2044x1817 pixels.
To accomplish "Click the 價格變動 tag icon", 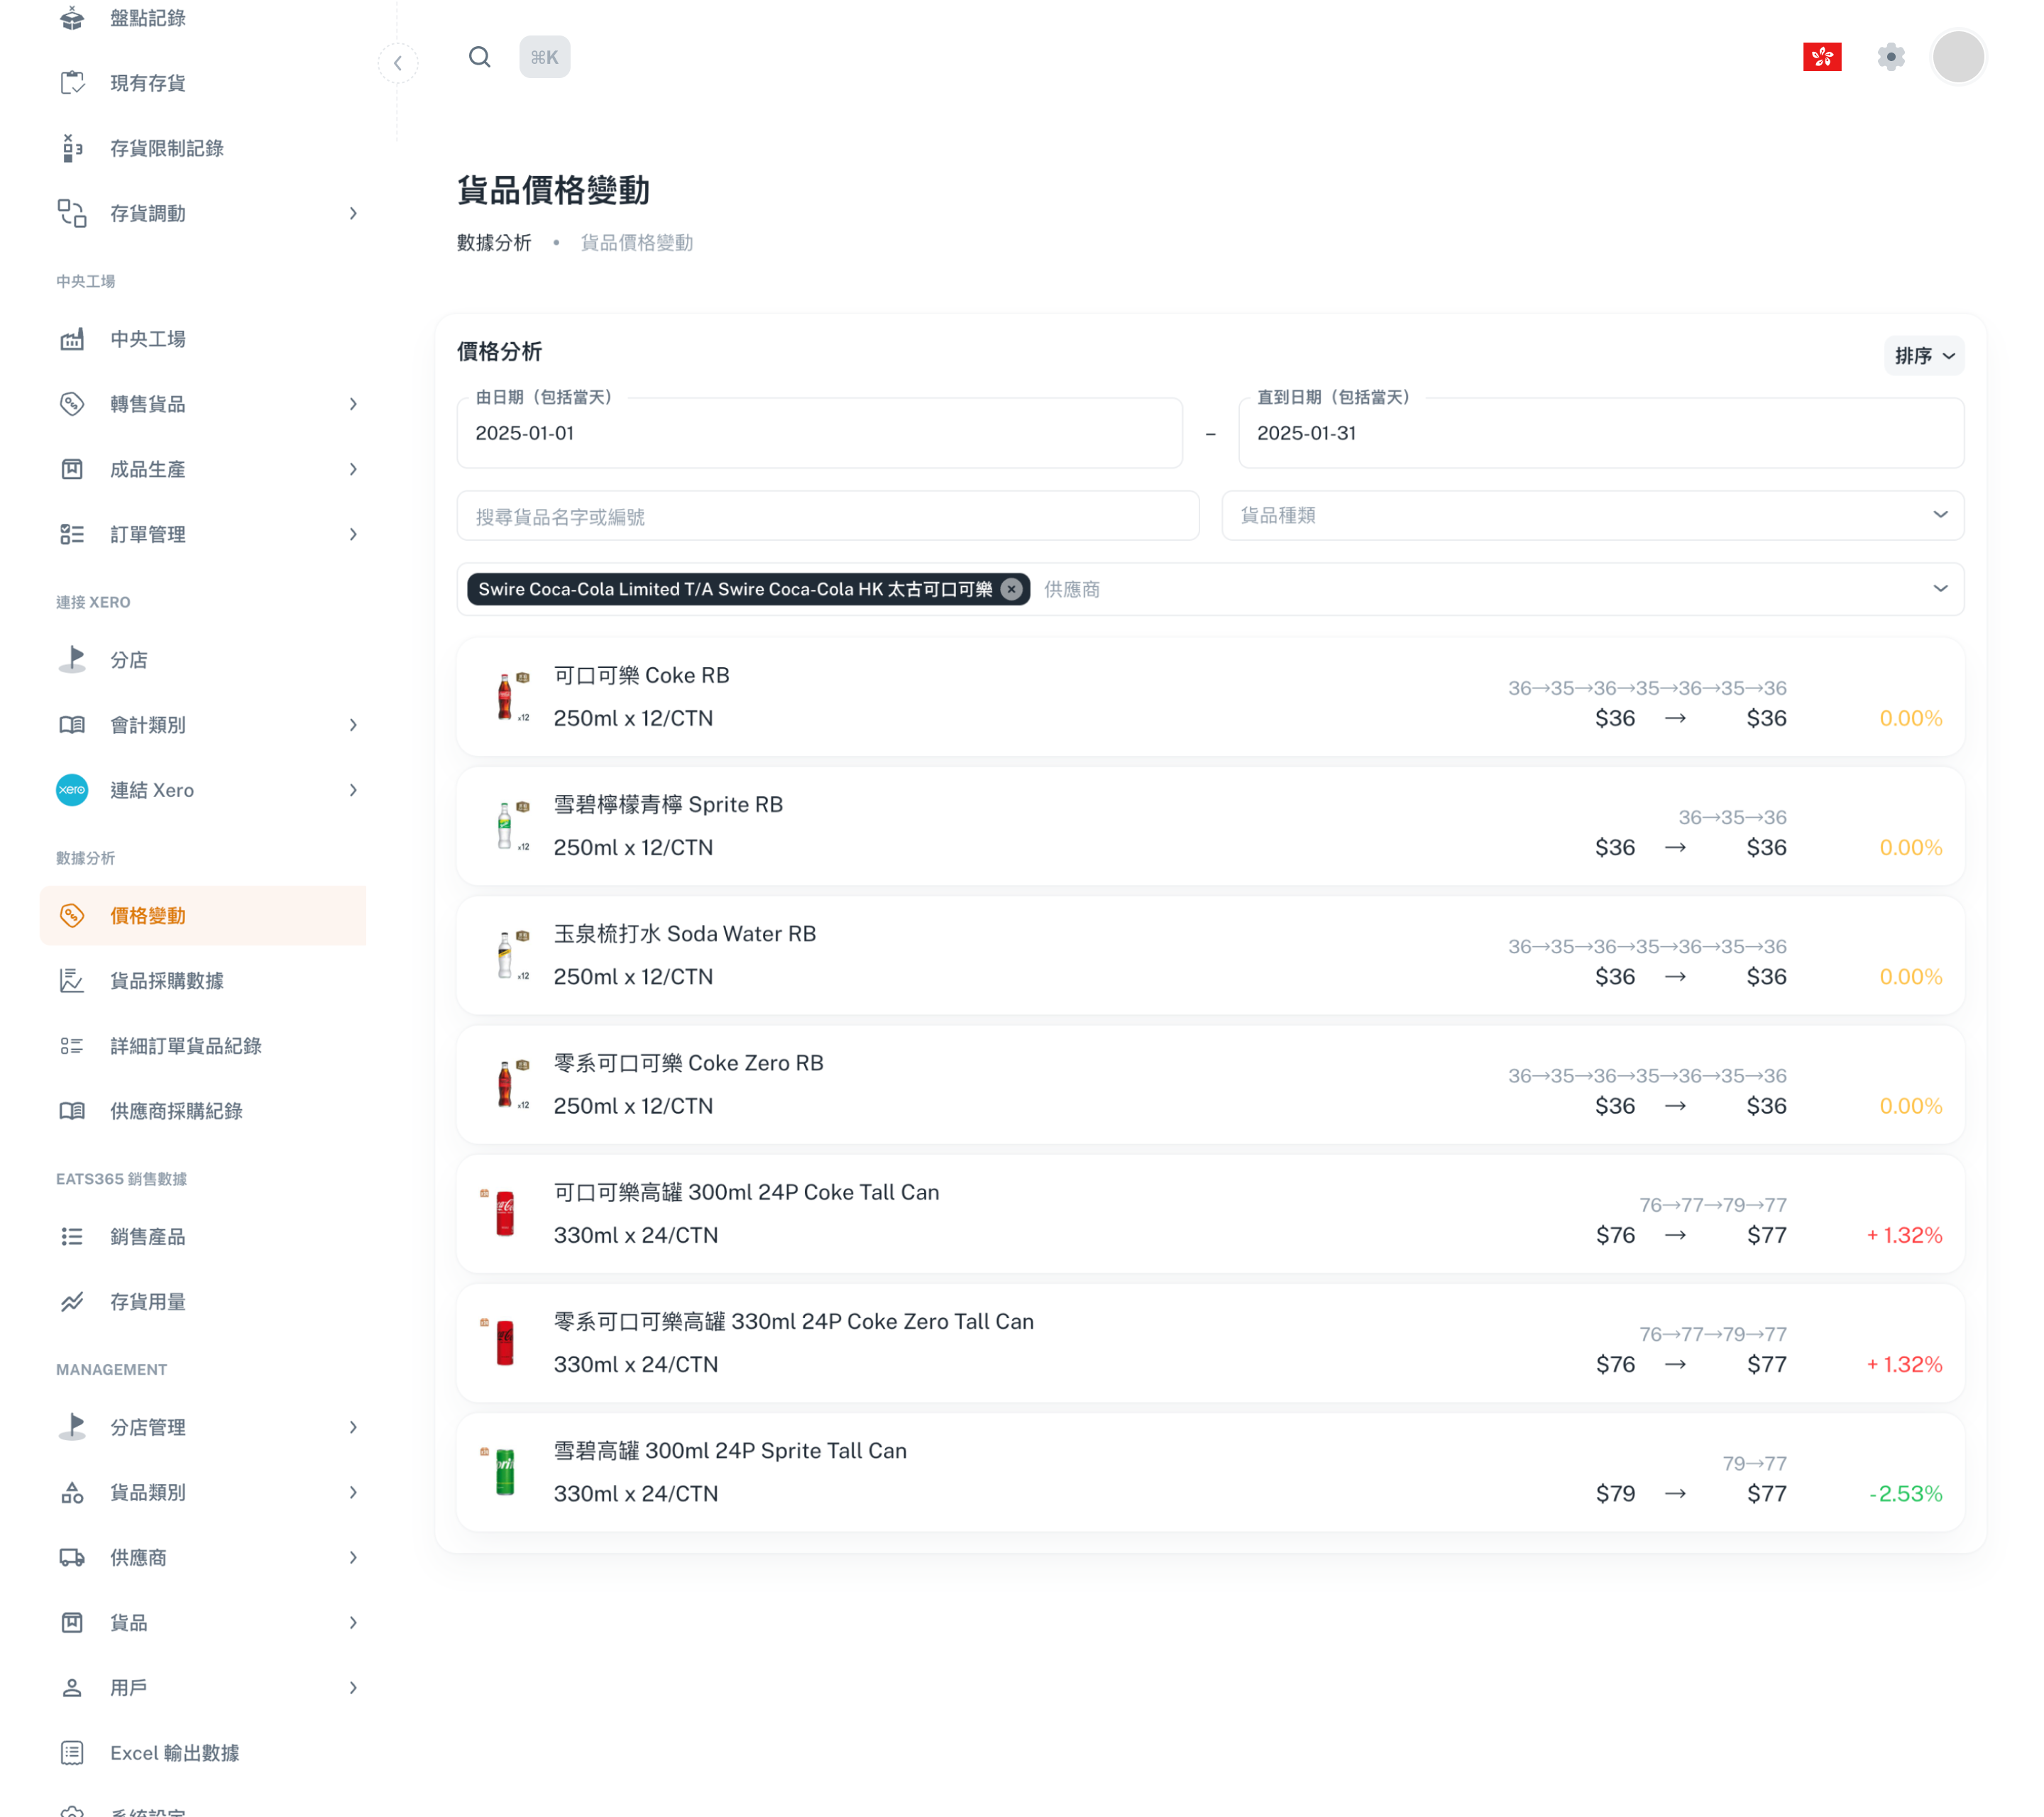I will click(72, 916).
